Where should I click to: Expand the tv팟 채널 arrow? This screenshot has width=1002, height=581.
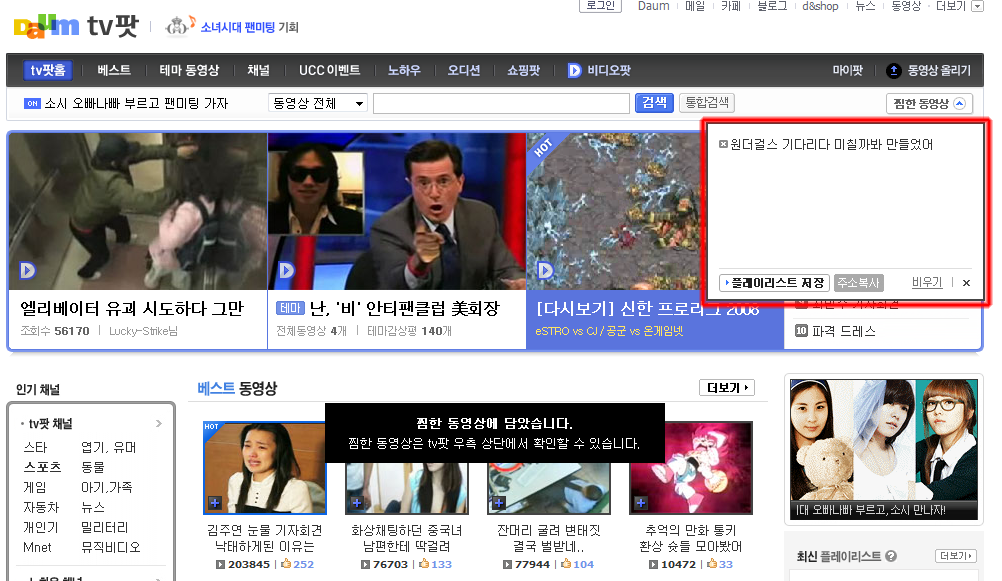pyautogui.click(x=158, y=423)
